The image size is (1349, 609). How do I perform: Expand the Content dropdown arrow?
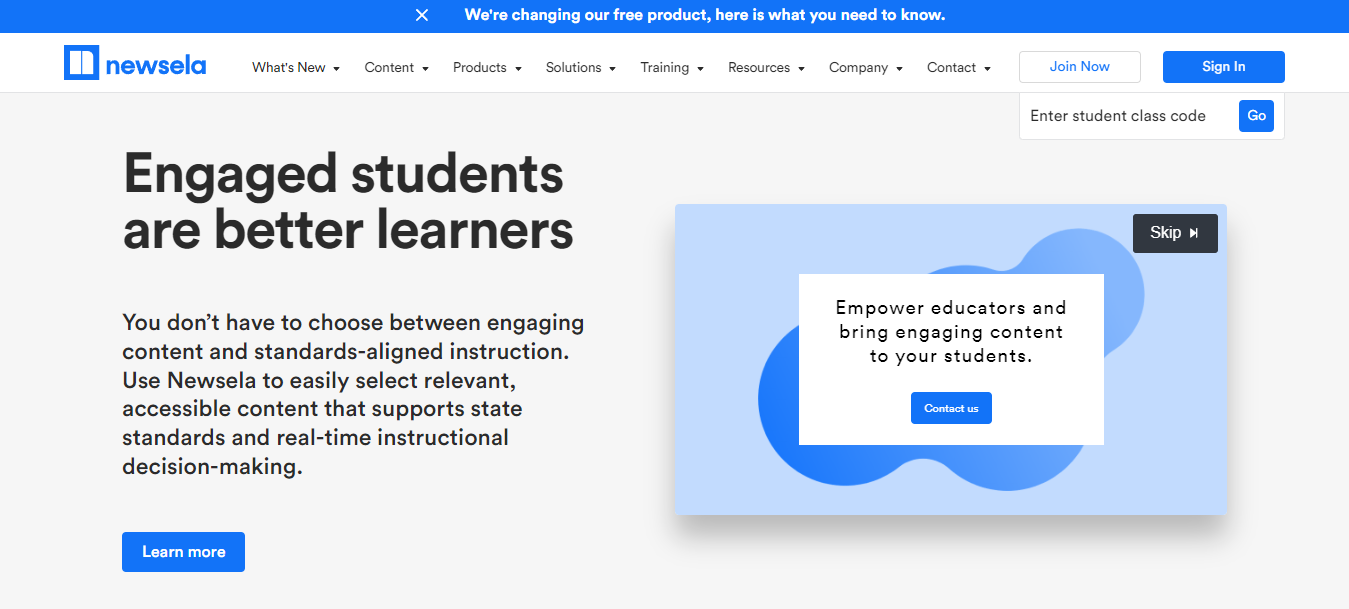pyautogui.click(x=425, y=69)
